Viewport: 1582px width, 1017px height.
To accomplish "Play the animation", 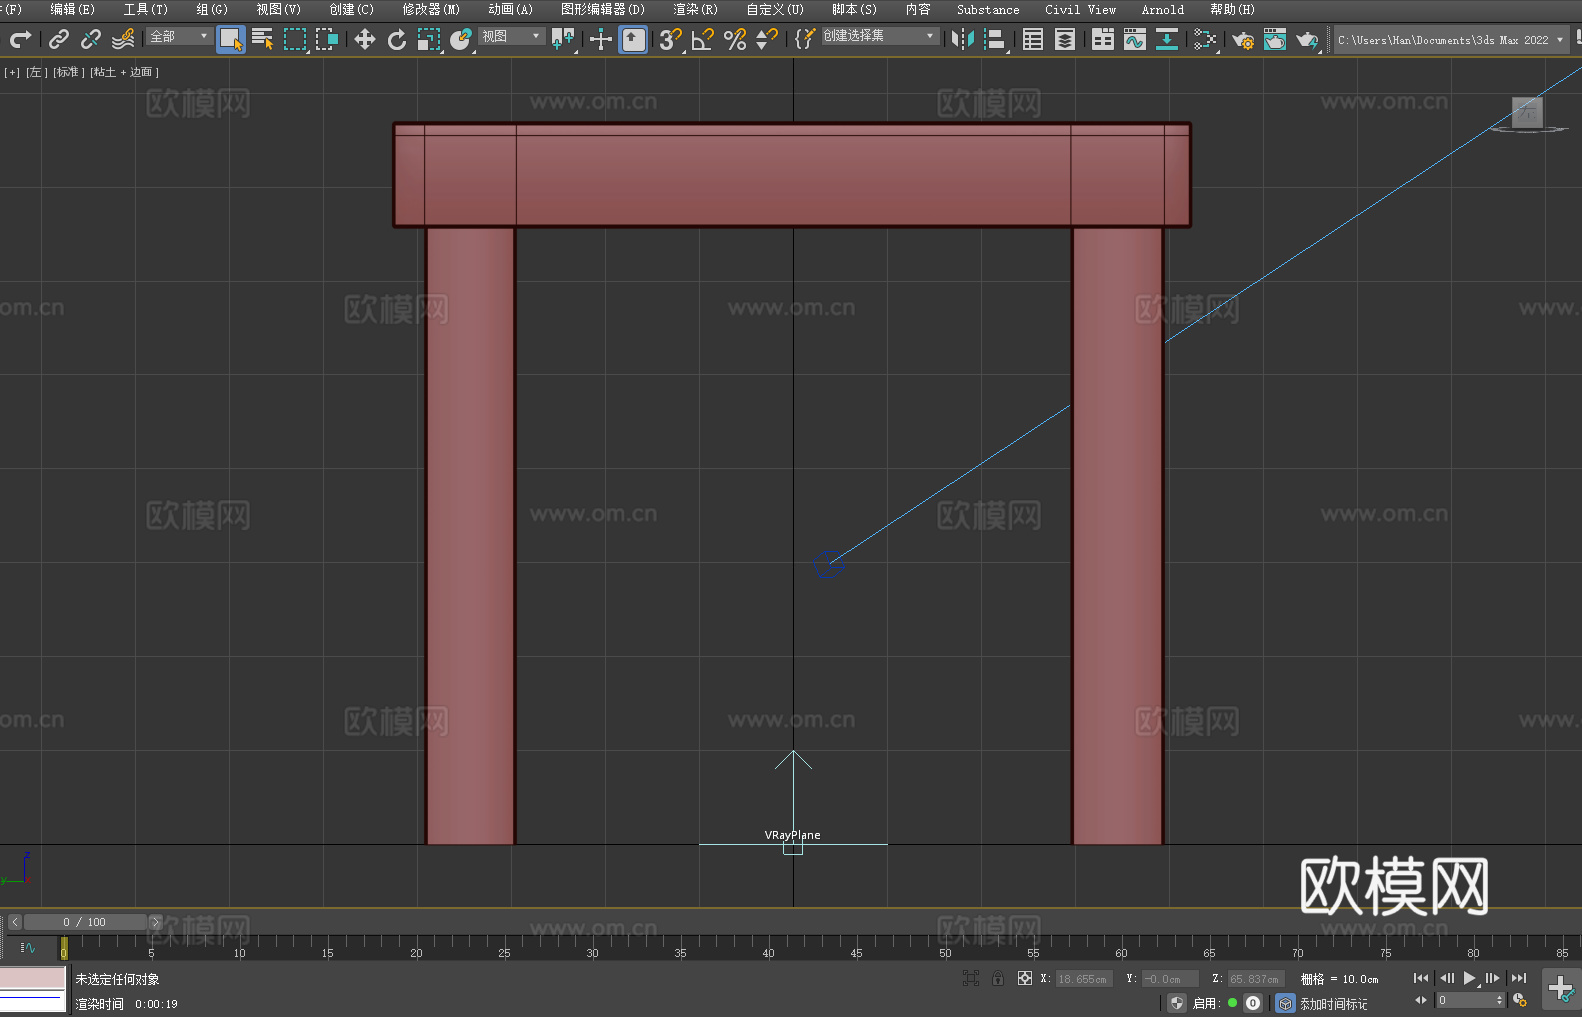I will point(1470,978).
